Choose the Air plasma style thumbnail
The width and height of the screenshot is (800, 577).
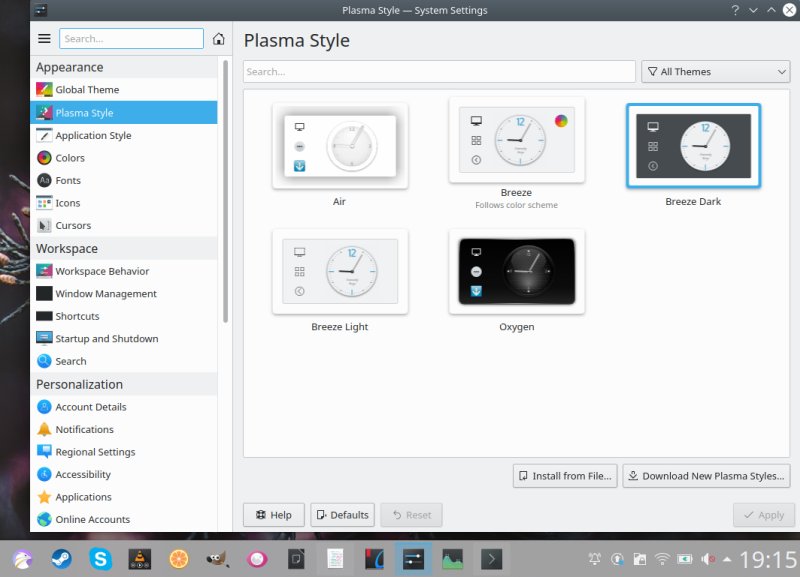(x=339, y=146)
